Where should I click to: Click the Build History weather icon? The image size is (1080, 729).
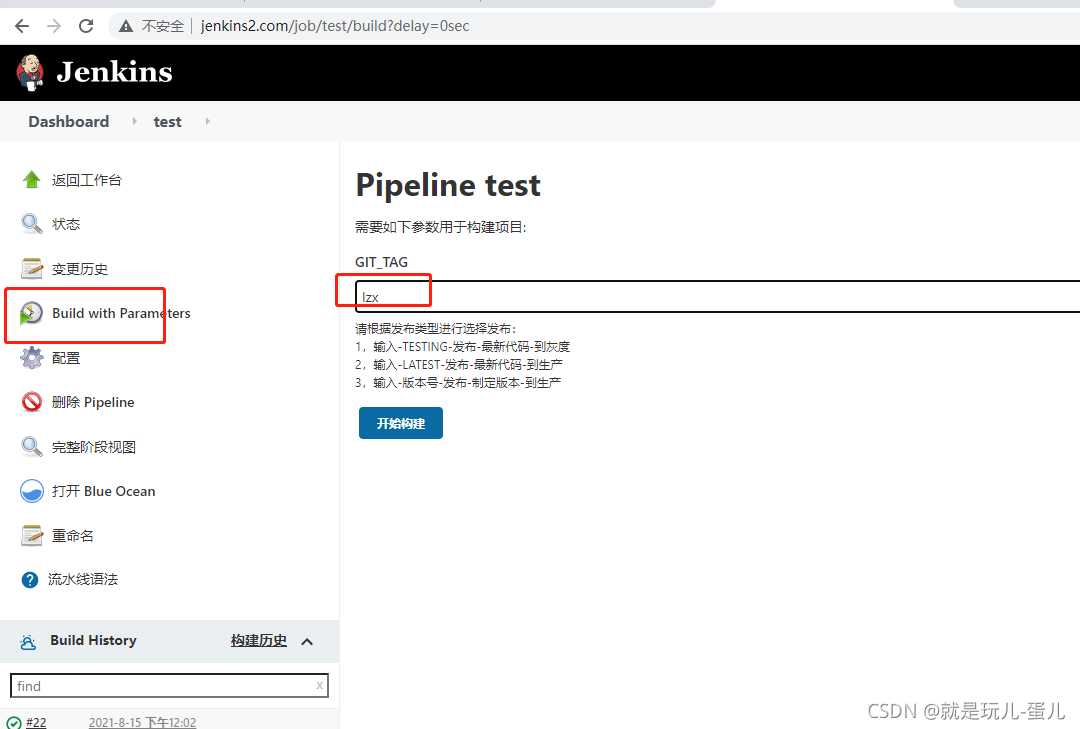(x=28, y=642)
